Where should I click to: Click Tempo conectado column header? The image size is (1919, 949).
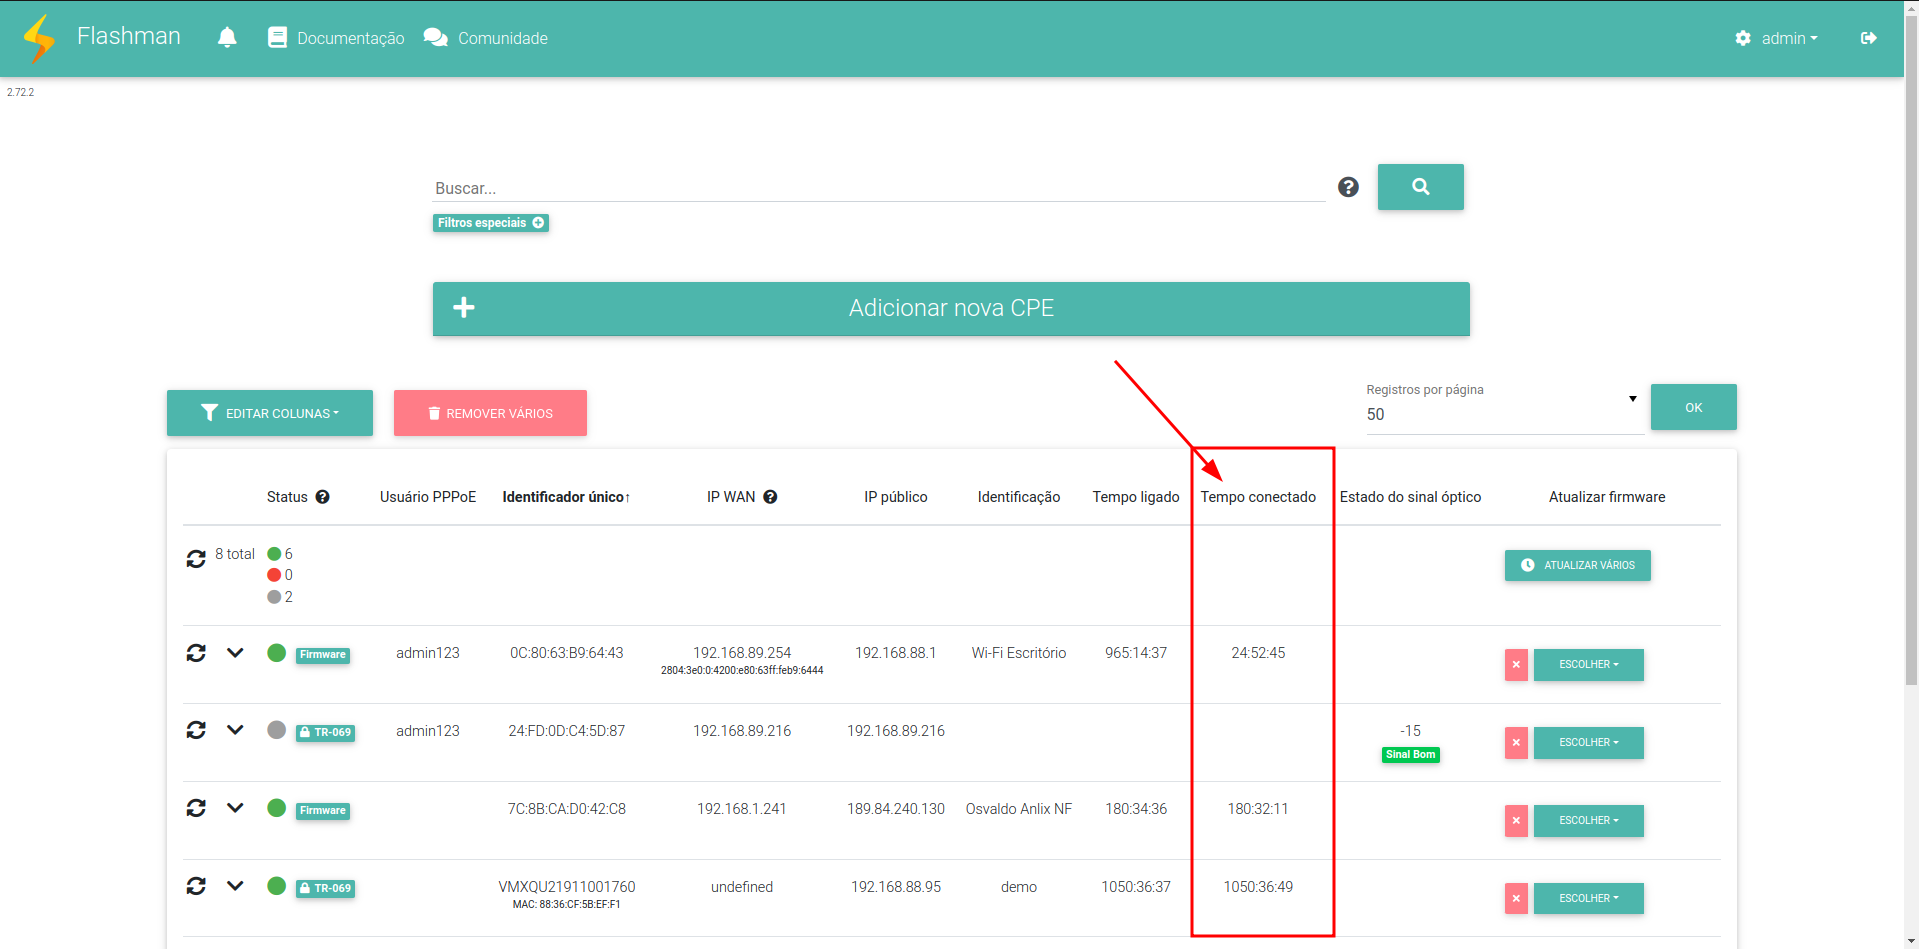point(1258,497)
